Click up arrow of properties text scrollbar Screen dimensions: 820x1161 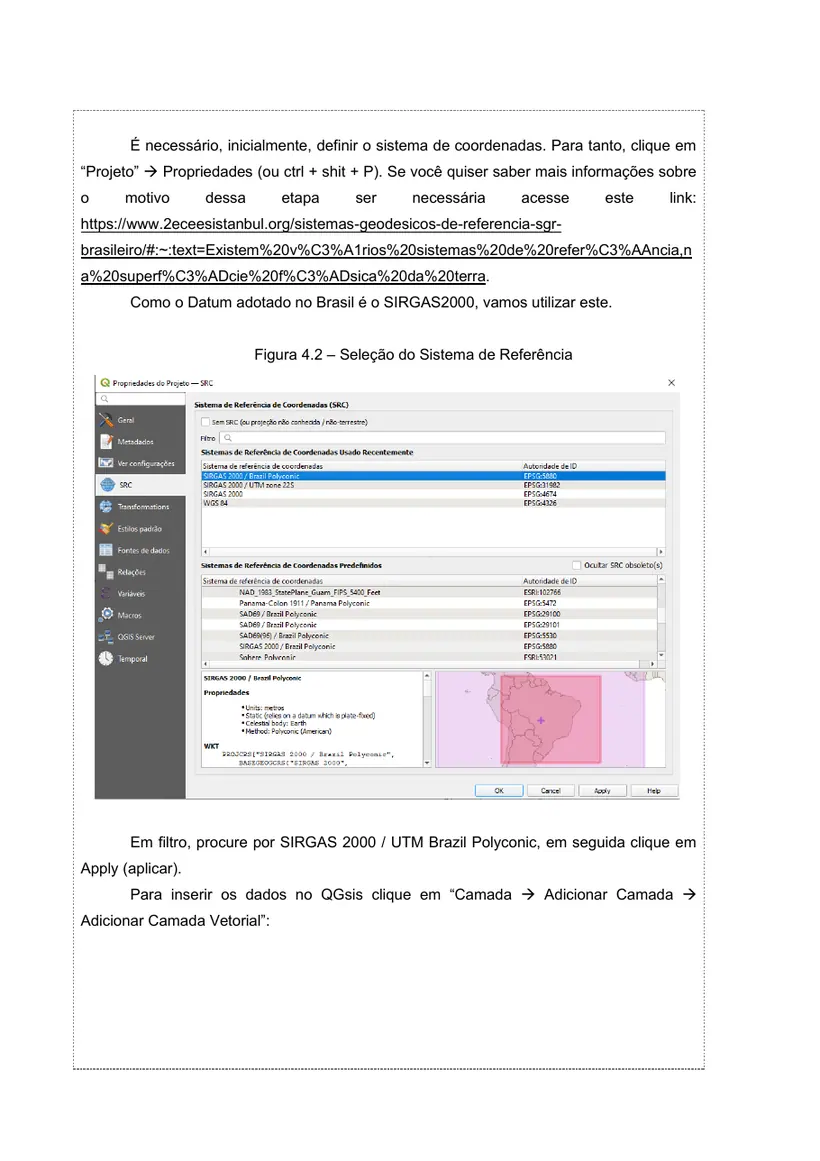tap(427, 676)
